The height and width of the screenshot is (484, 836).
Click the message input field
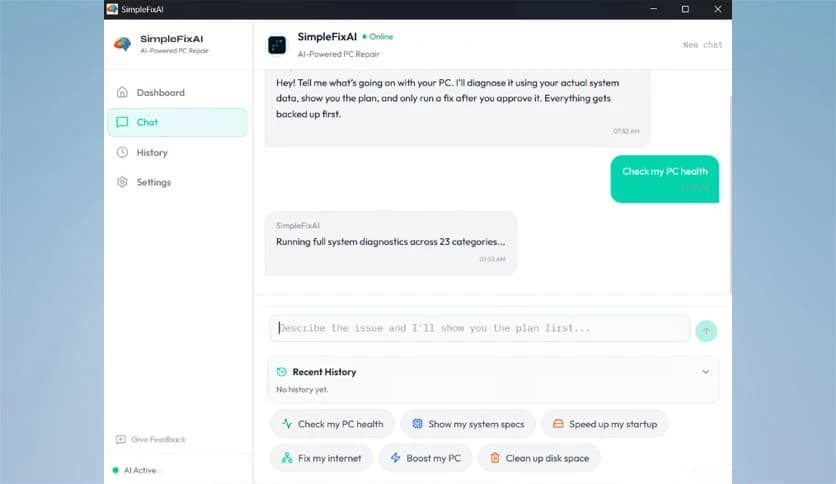[x=479, y=328]
